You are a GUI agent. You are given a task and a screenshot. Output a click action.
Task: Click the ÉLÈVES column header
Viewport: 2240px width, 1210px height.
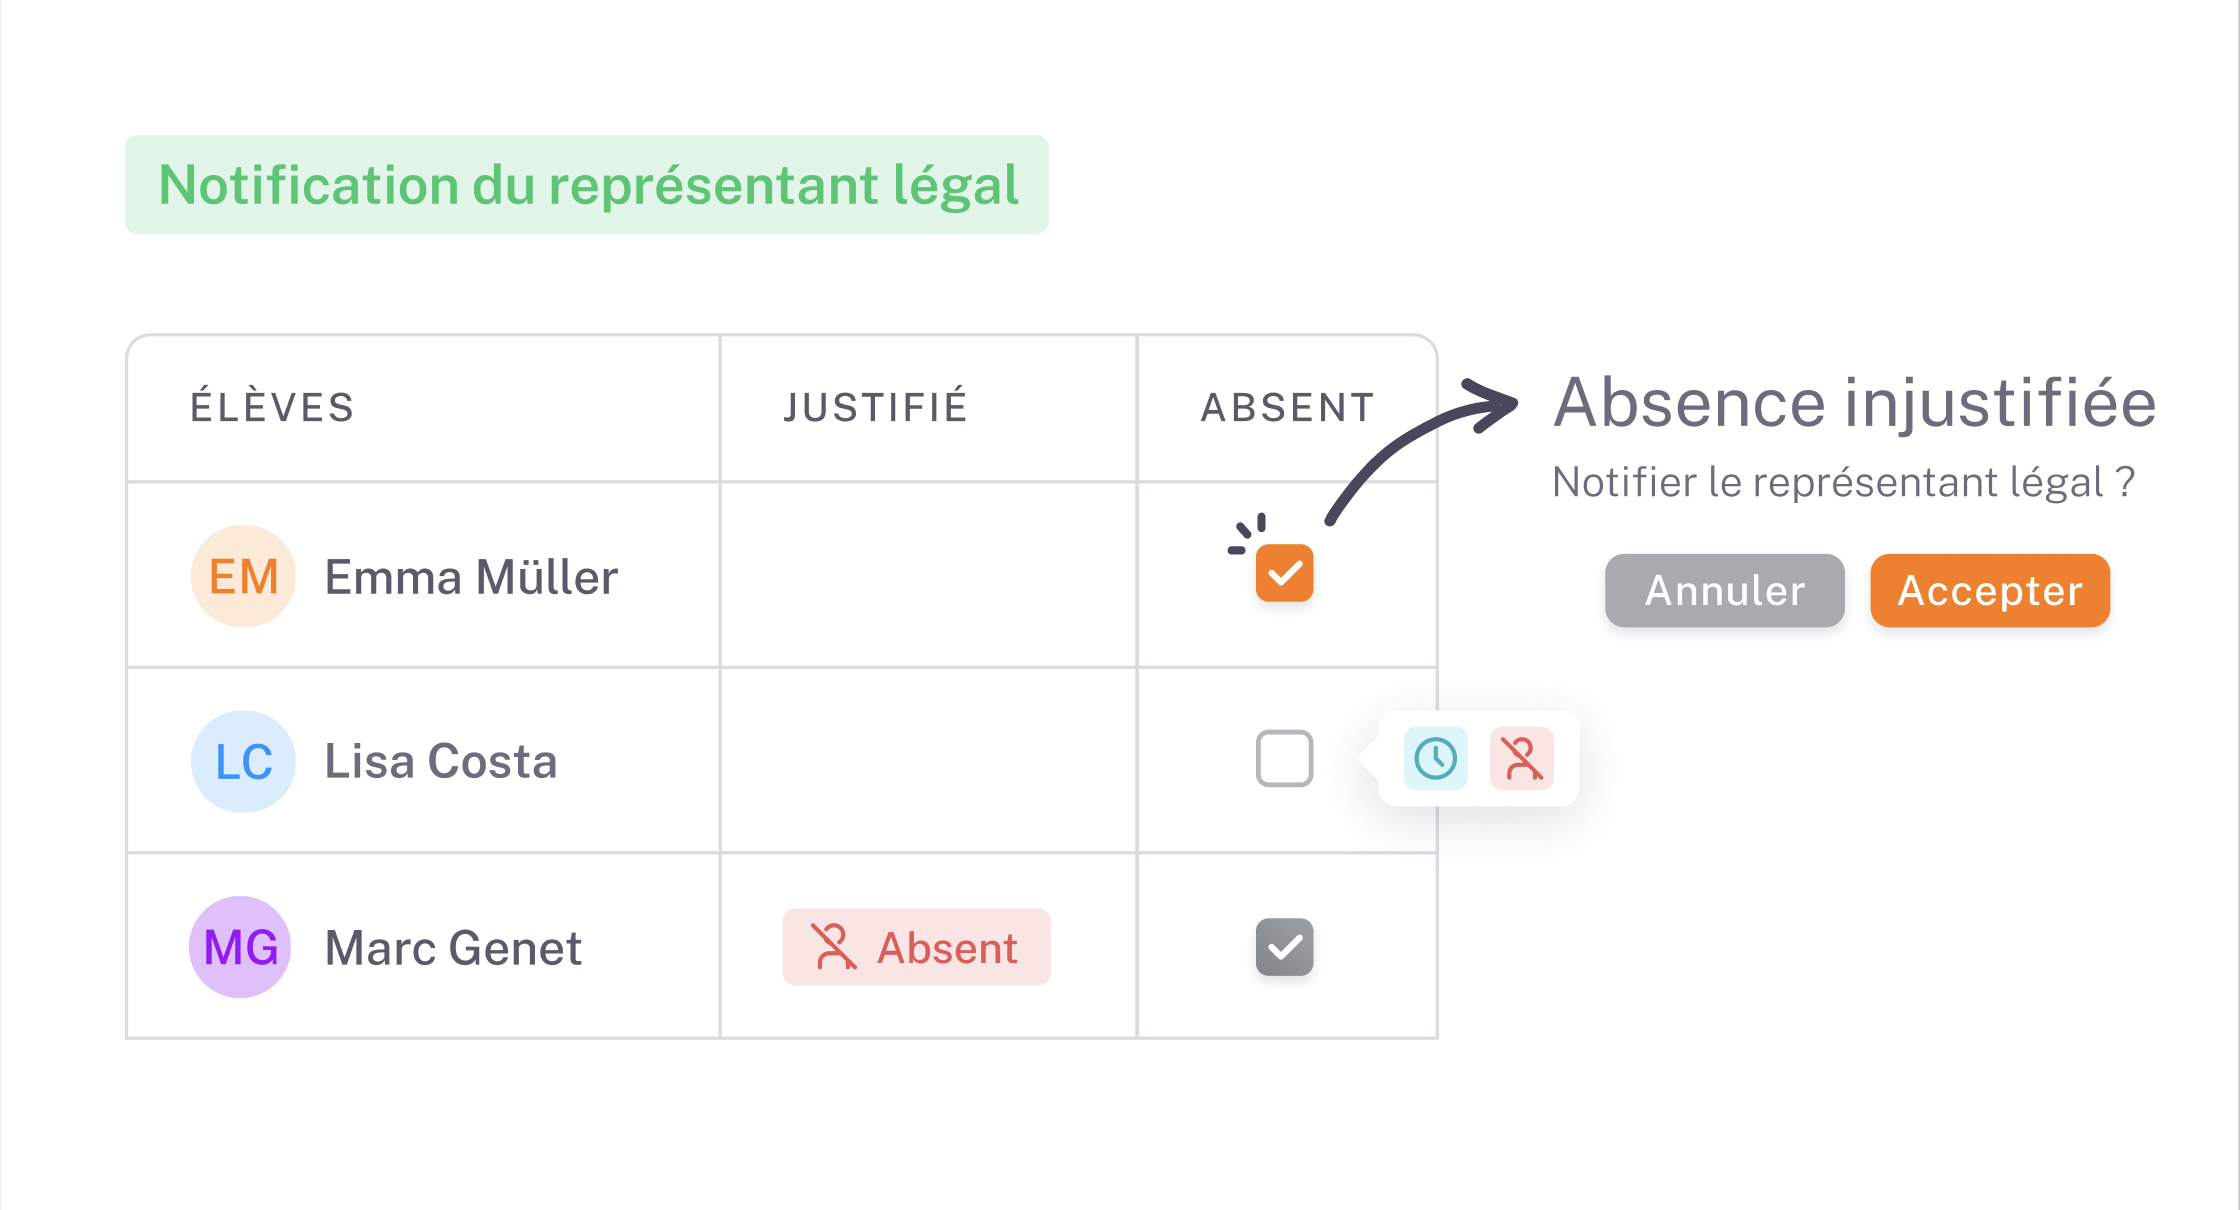pyautogui.click(x=272, y=408)
